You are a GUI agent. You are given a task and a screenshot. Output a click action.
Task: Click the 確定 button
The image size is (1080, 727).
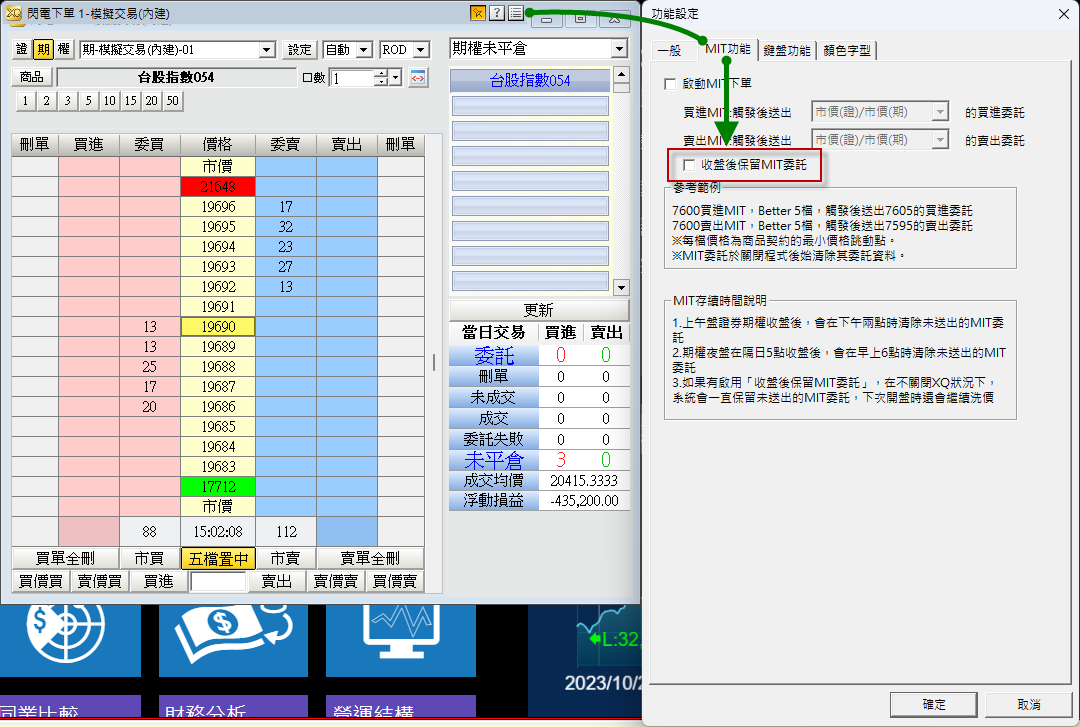(933, 705)
